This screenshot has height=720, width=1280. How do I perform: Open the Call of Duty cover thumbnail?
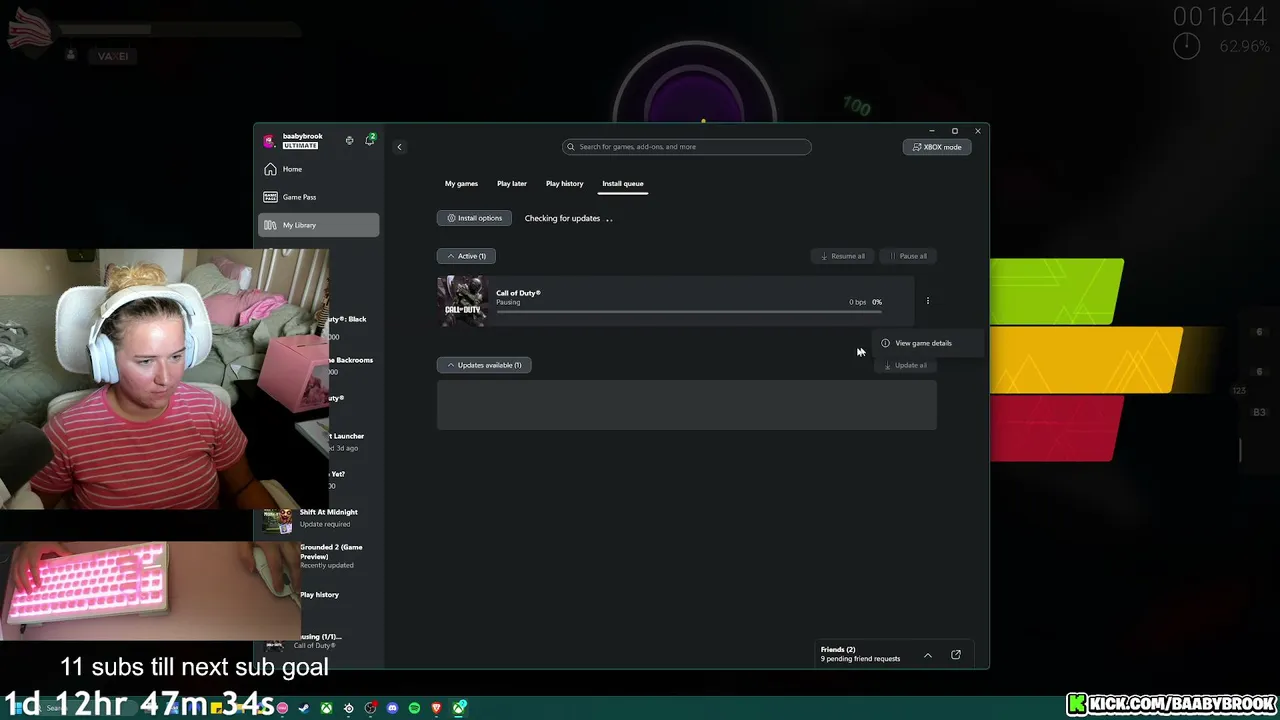[x=461, y=301]
